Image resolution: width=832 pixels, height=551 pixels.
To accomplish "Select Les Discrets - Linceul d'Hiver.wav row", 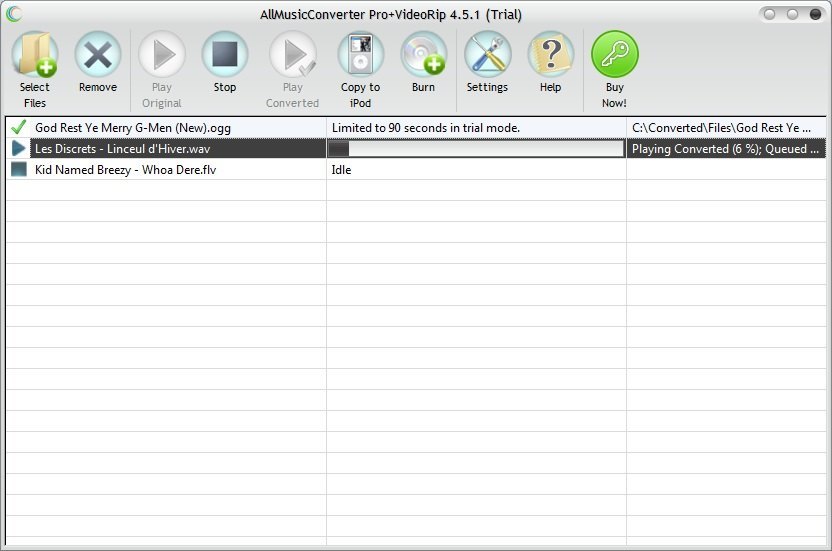I will tap(416, 148).
